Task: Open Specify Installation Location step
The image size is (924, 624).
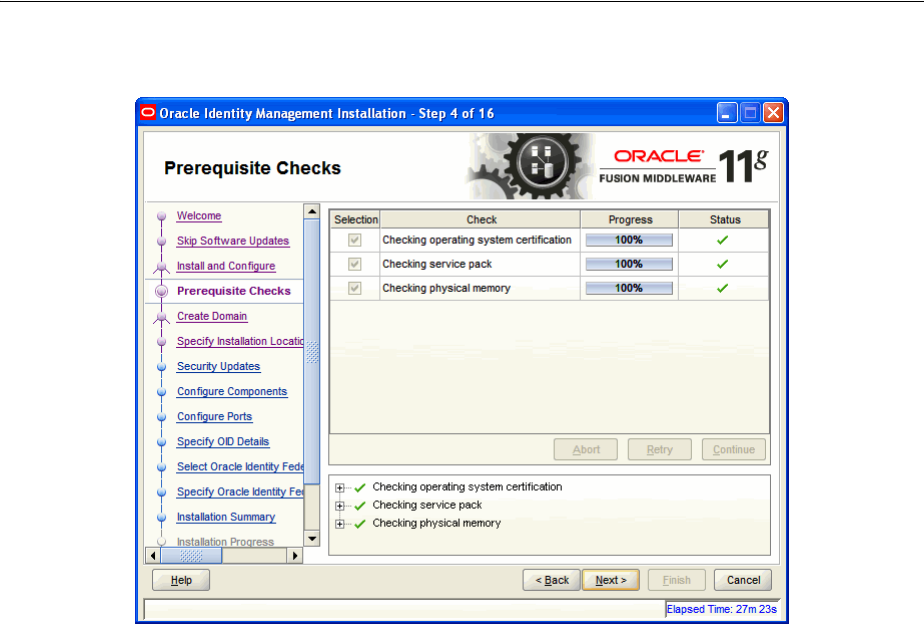Action: tap(240, 342)
